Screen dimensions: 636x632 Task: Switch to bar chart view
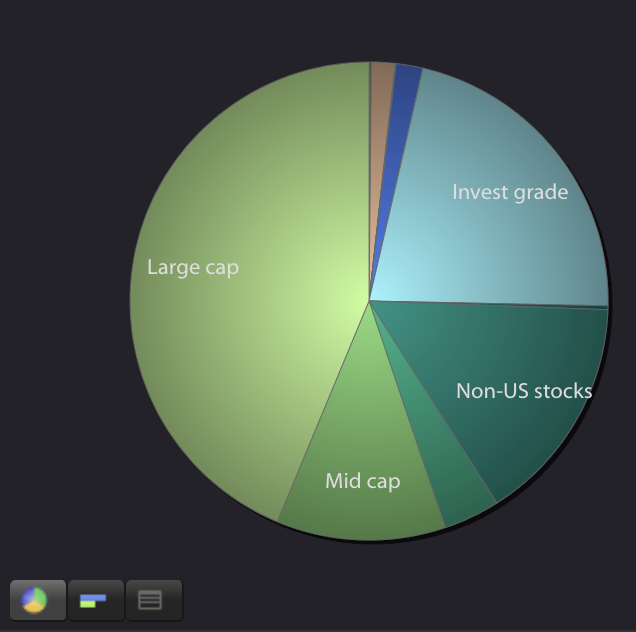click(96, 600)
